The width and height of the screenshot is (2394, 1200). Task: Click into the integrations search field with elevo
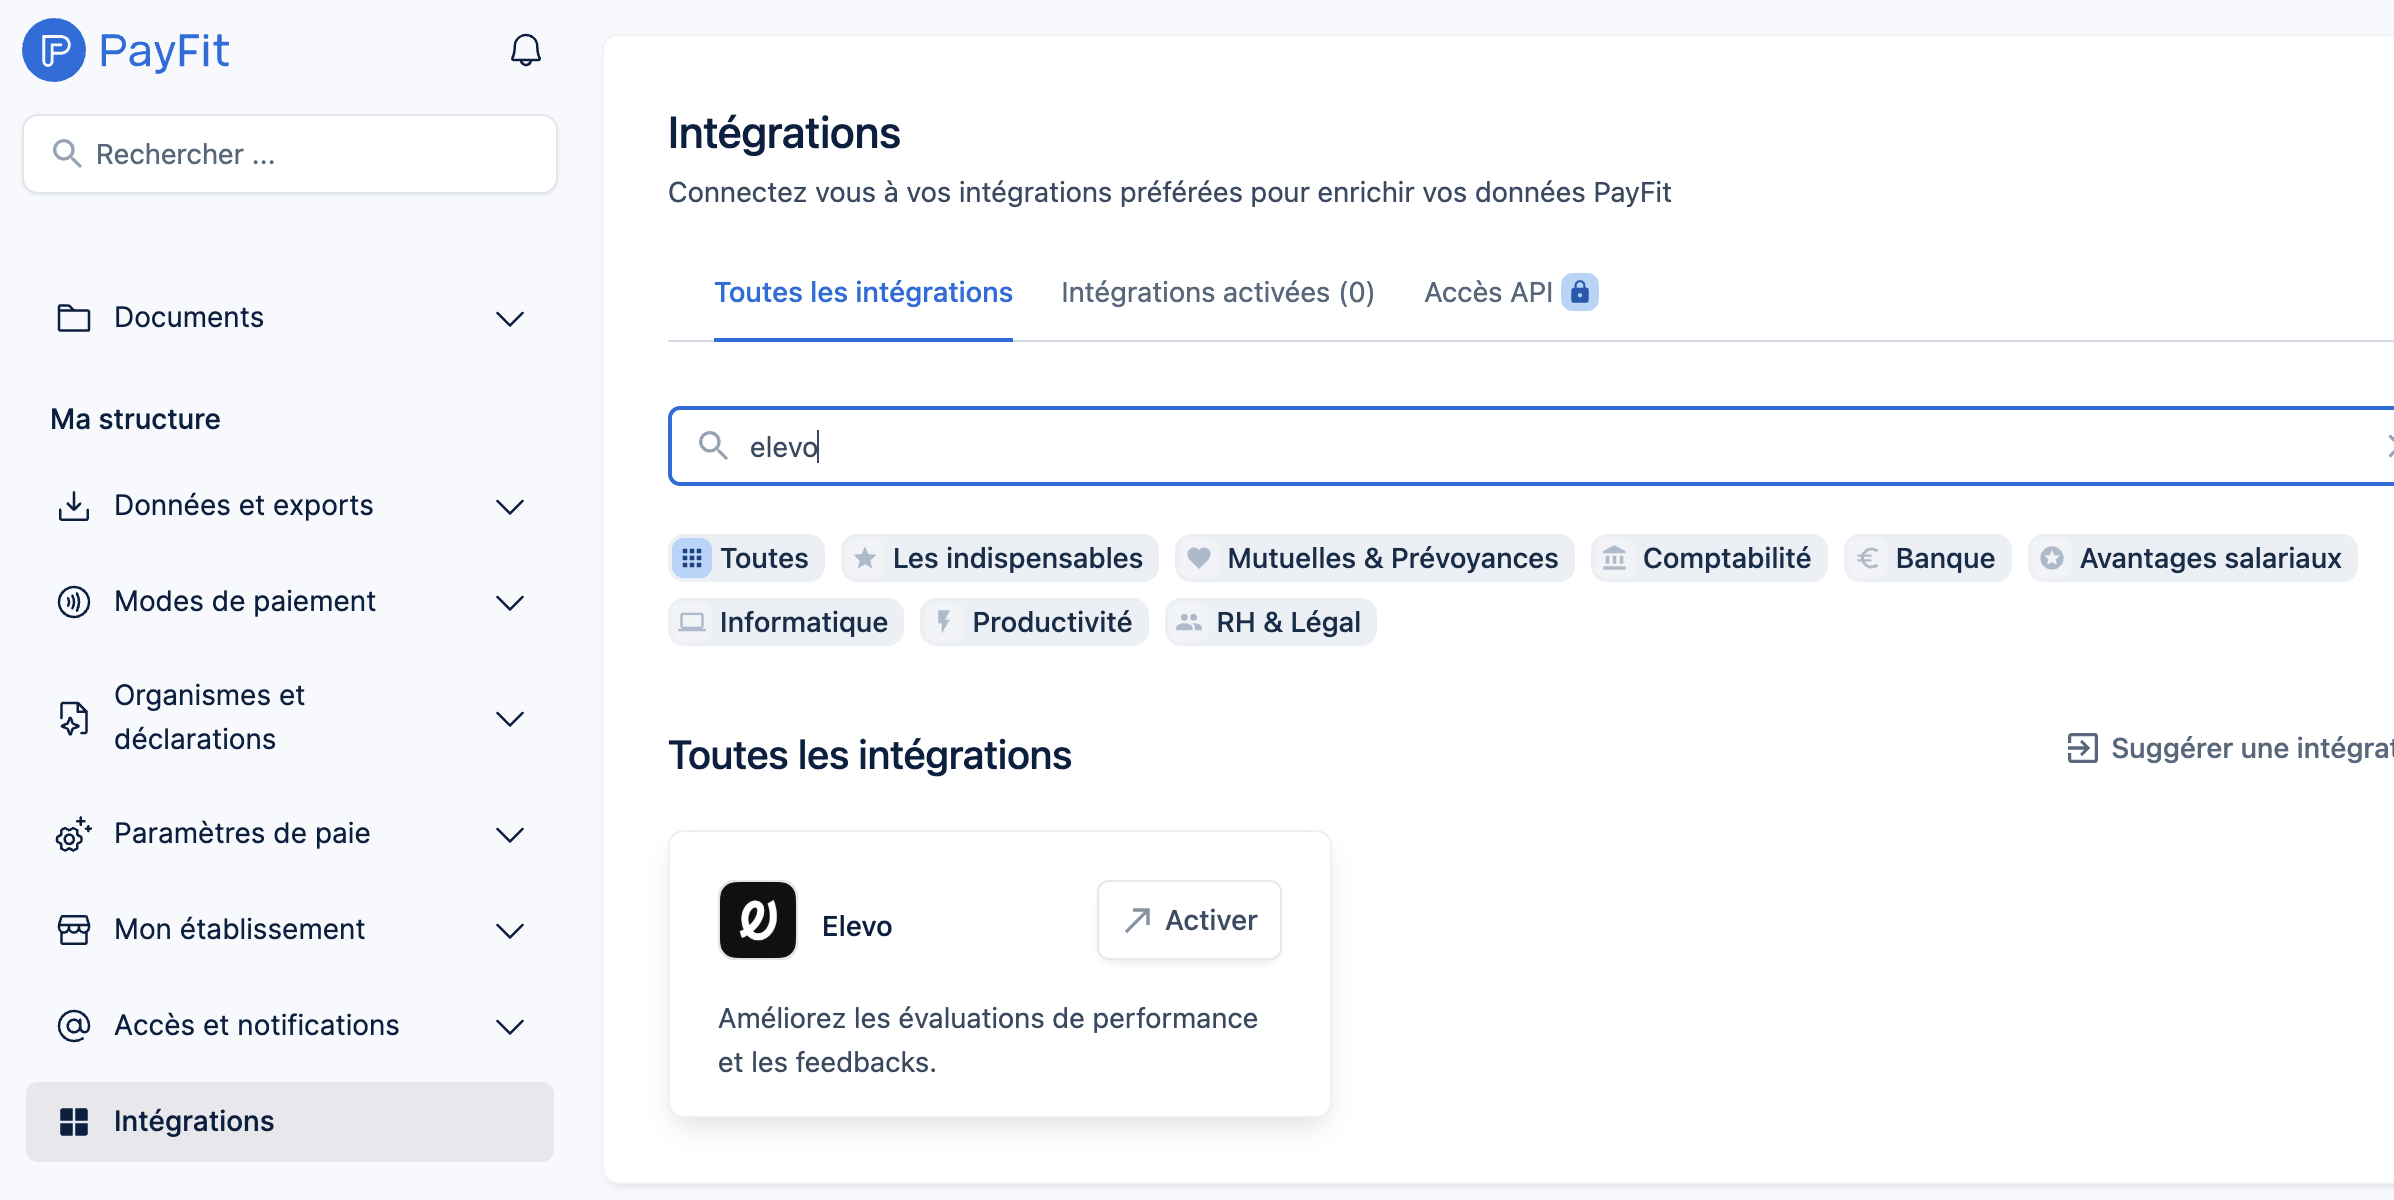[1531, 446]
